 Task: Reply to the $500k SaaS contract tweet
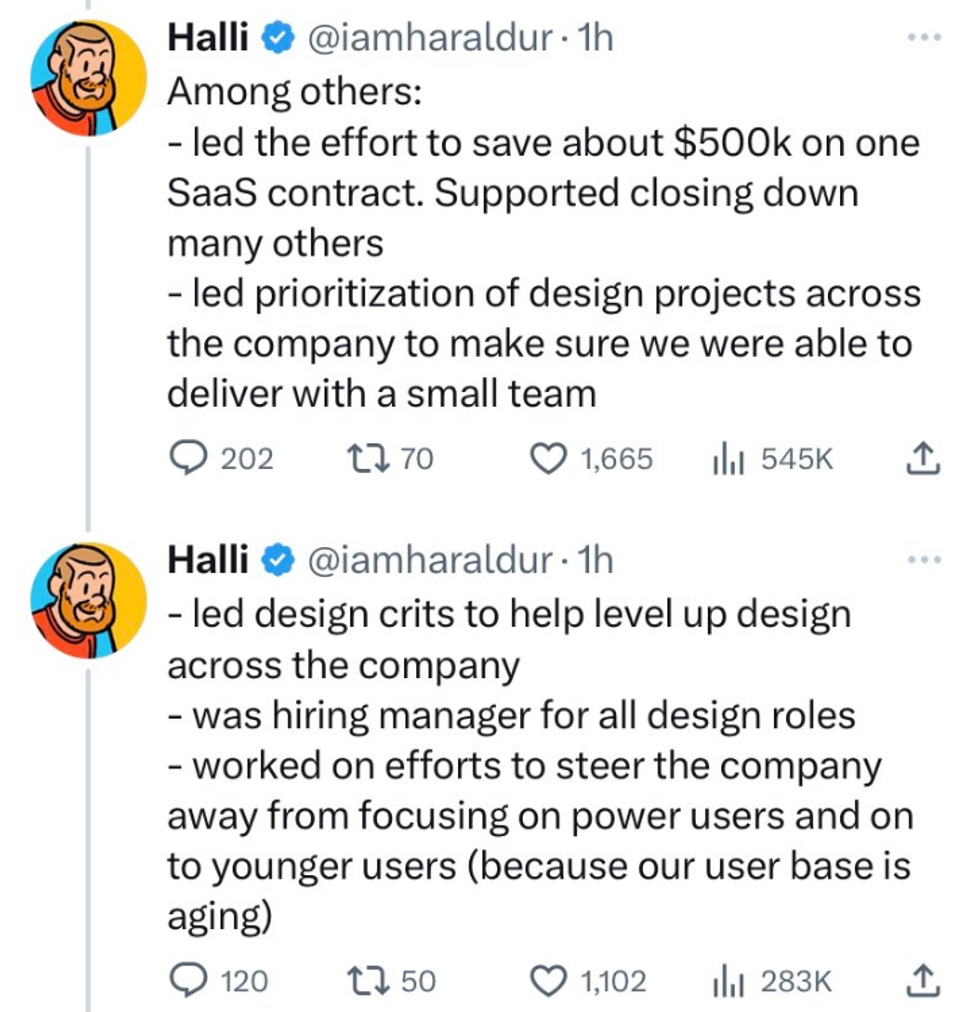(x=188, y=459)
